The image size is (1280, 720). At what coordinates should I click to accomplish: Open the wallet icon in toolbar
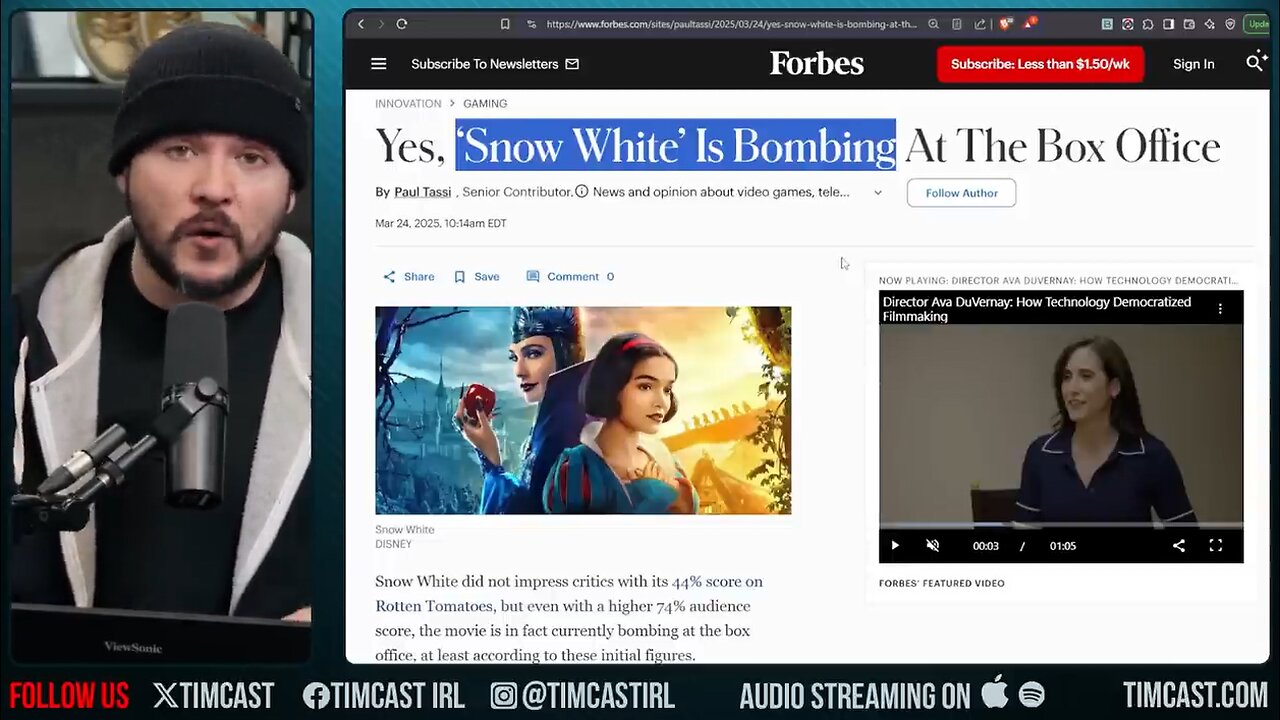tap(1189, 24)
